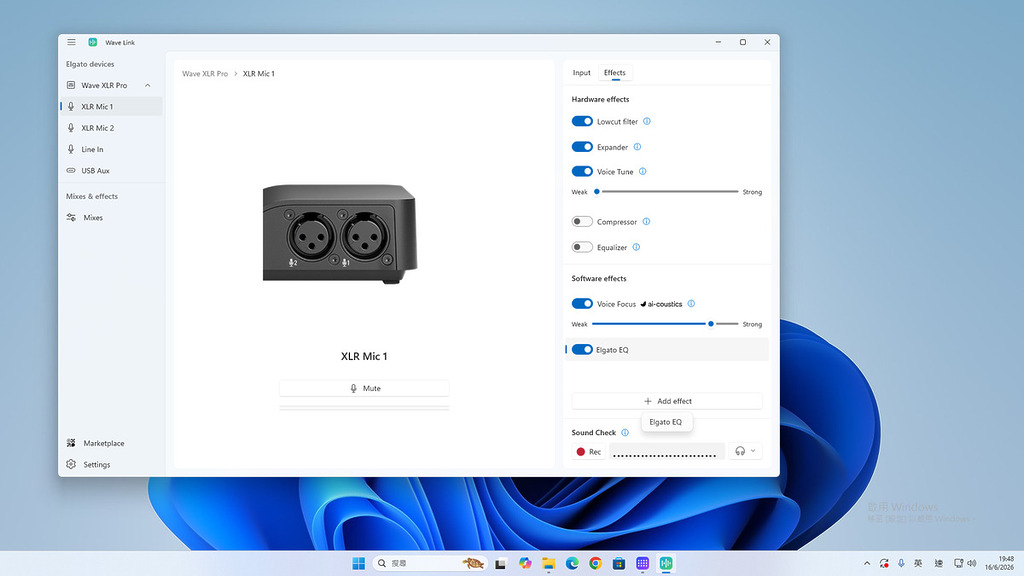The image size is (1024, 576).
Task: Show Voice Tune info icon
Action: click(x=643, y=171)
